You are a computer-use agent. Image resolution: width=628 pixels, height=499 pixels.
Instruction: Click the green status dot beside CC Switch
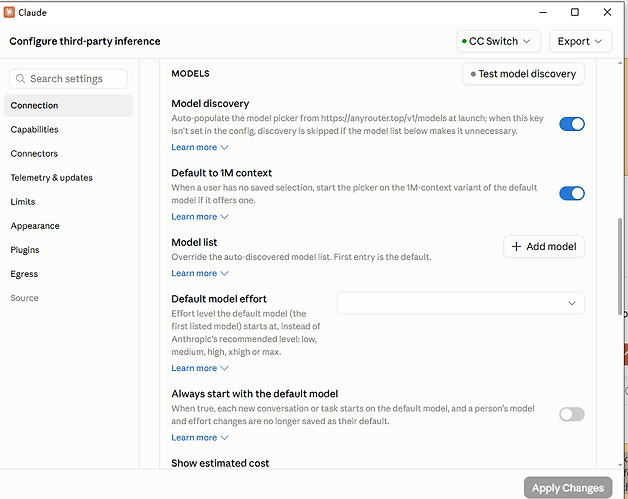[464, 41]
